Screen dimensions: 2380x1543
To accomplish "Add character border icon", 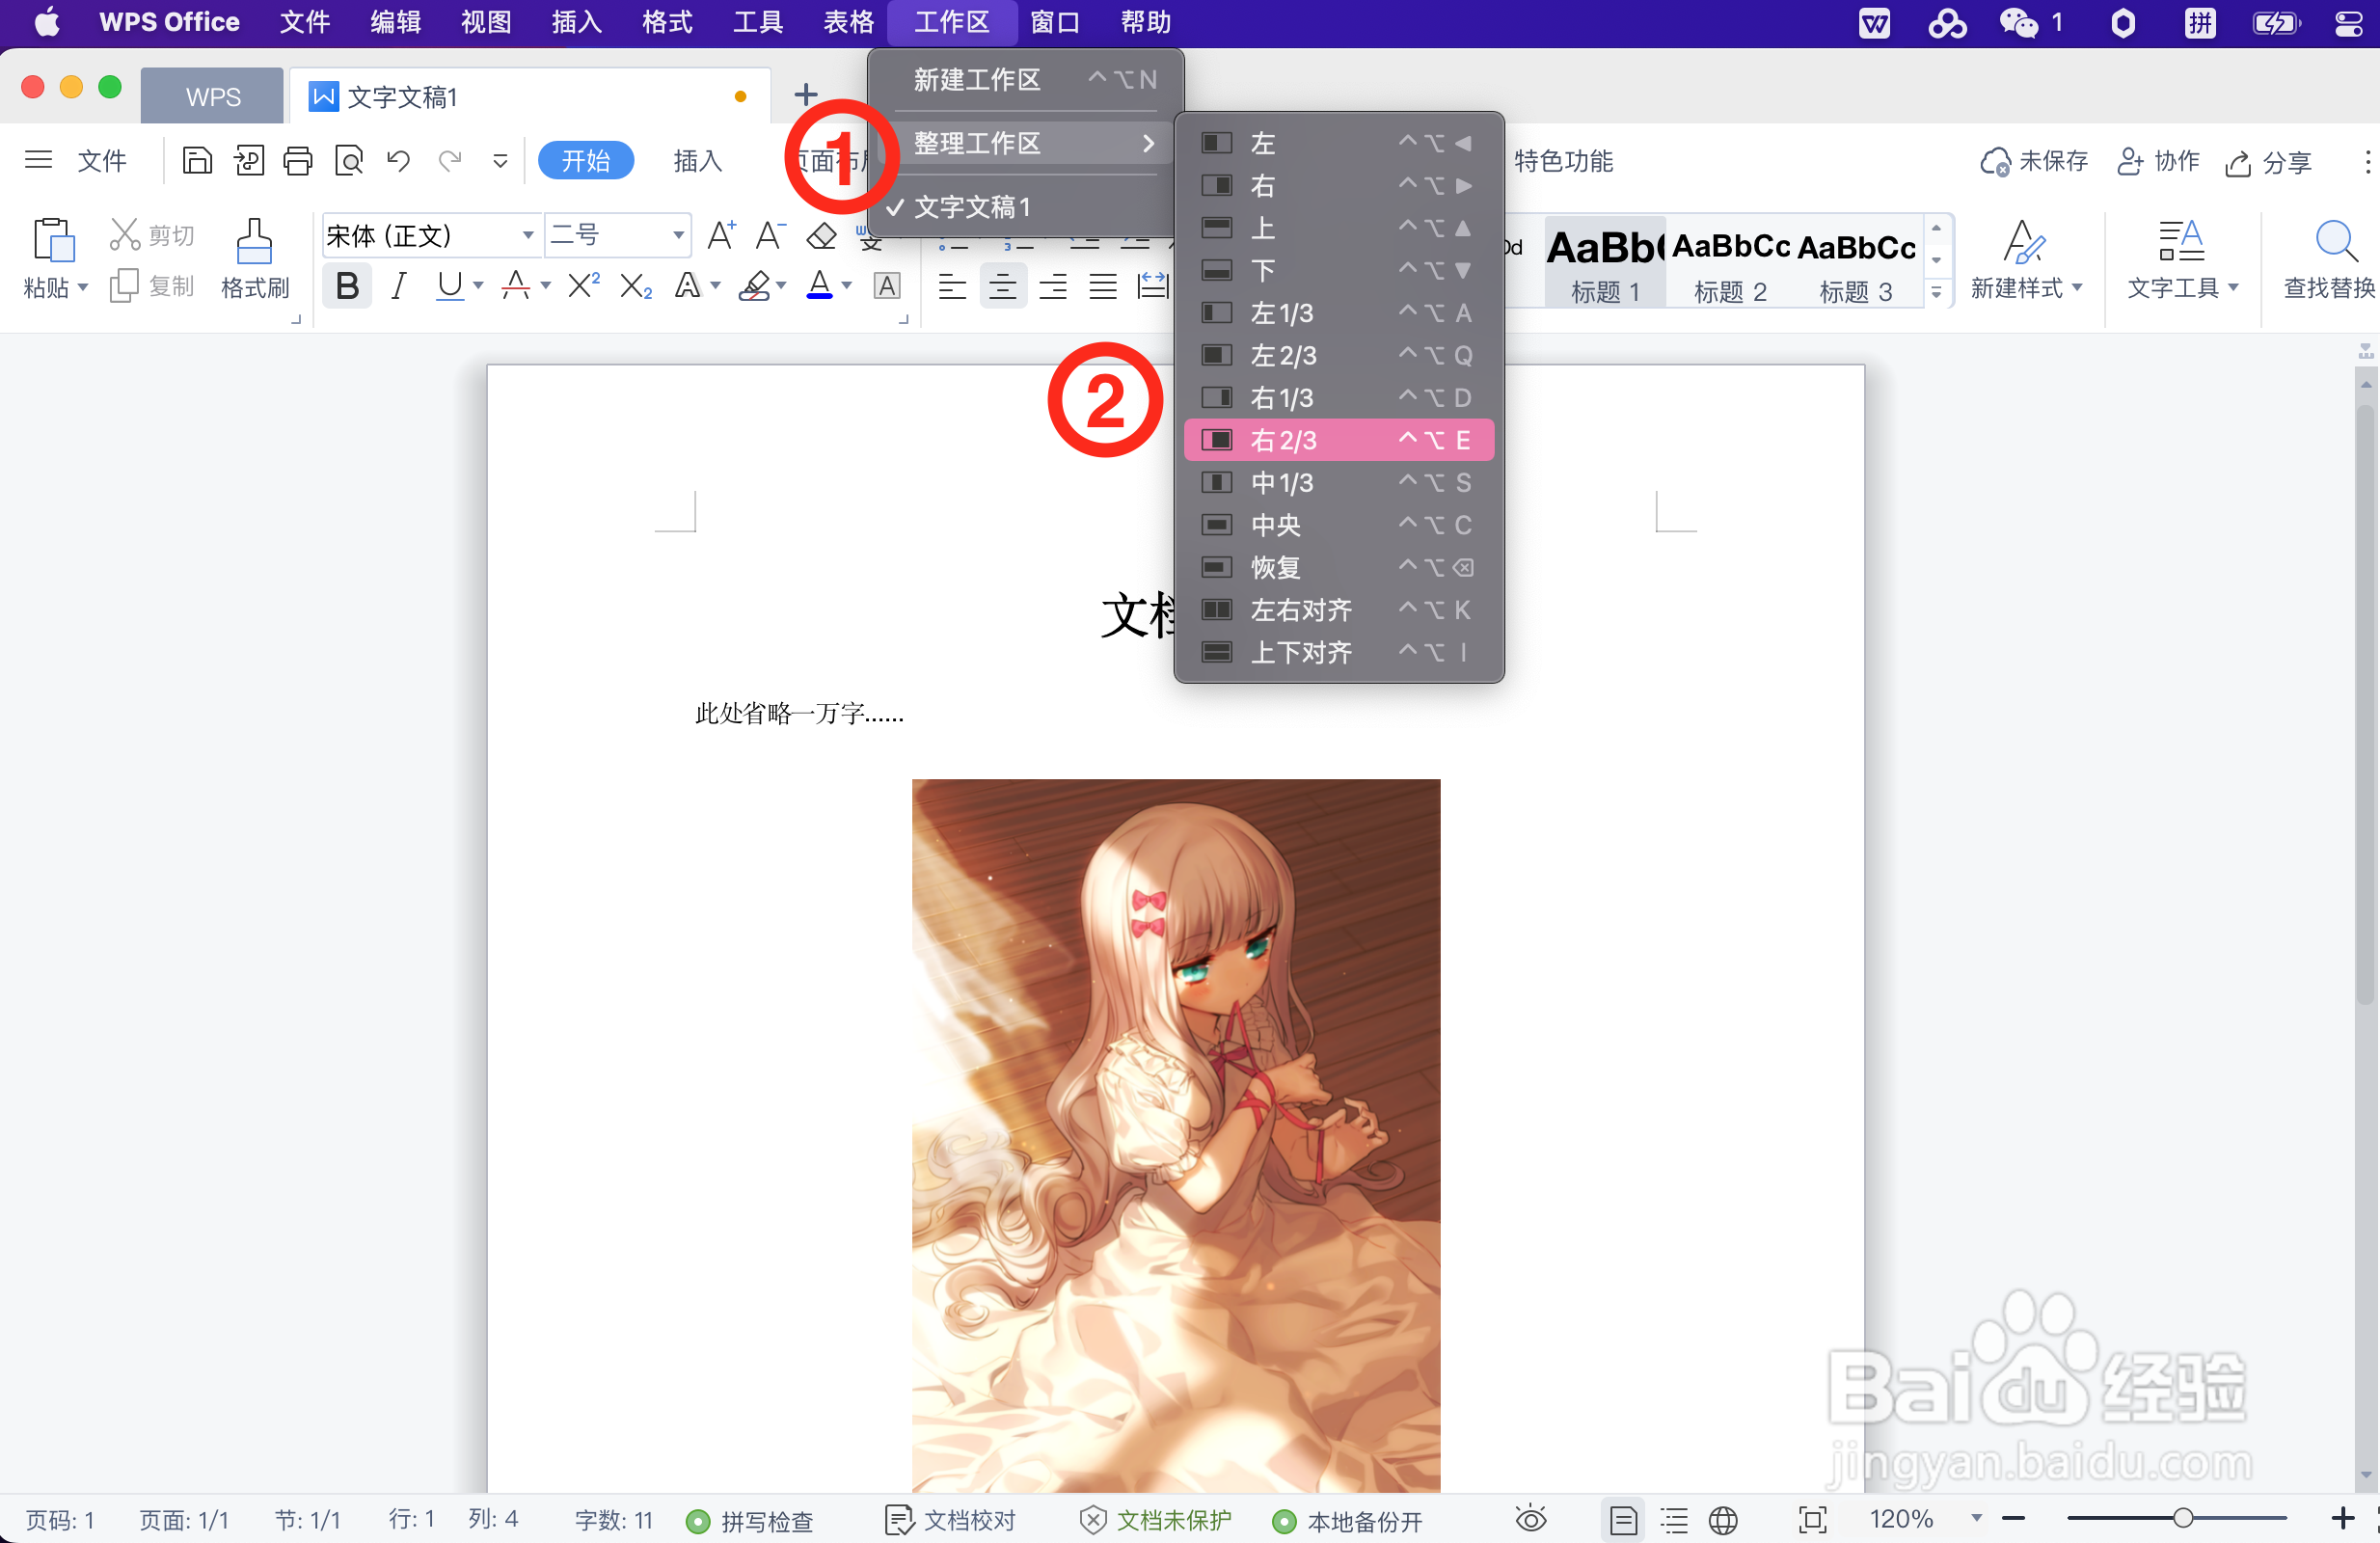I will coord(887,287).
